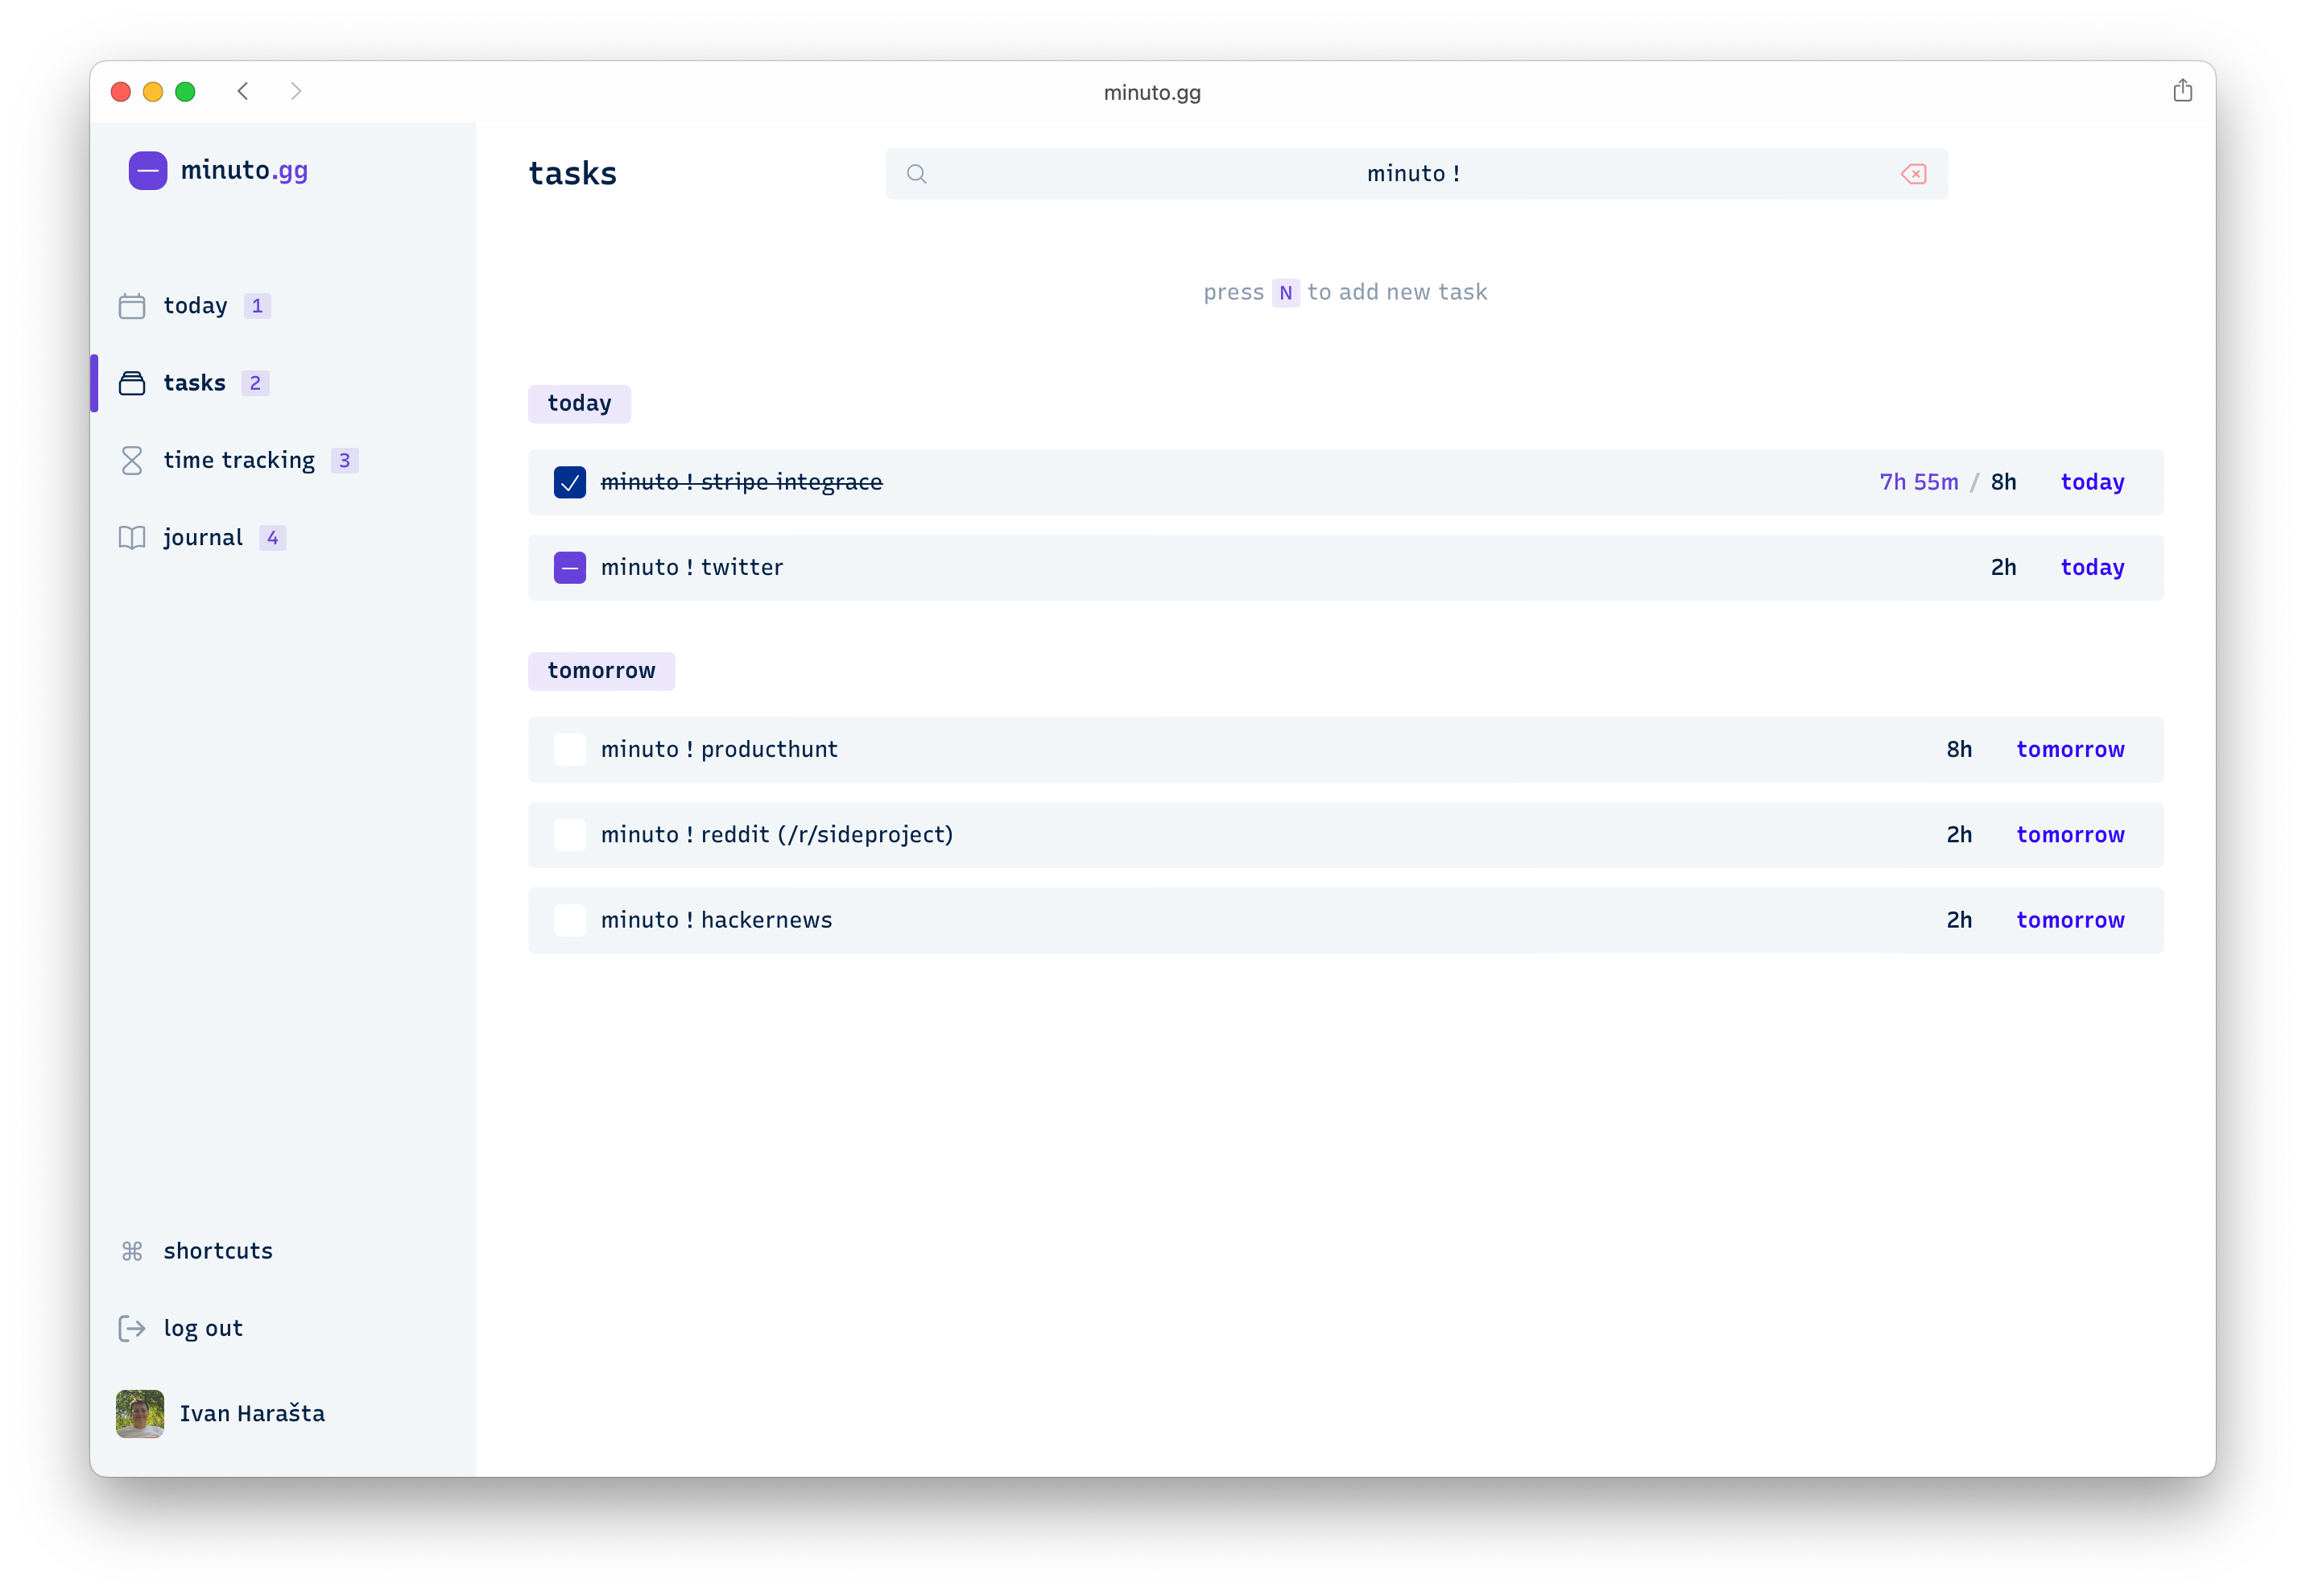Click the Ivan Harašta user name
Image resolution: width=2306 pixels, height=1596 pixels.
tap(252, 1414)
